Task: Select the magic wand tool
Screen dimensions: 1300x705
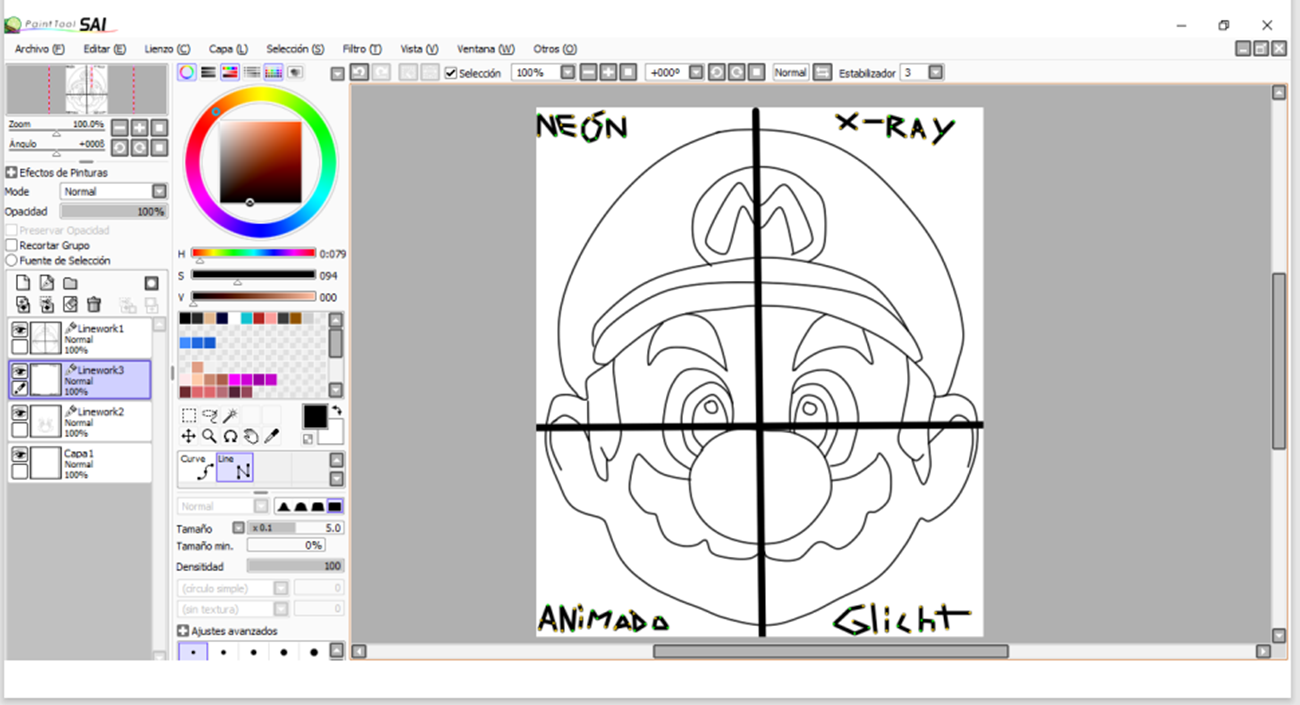Action: (x=229, y=416)
